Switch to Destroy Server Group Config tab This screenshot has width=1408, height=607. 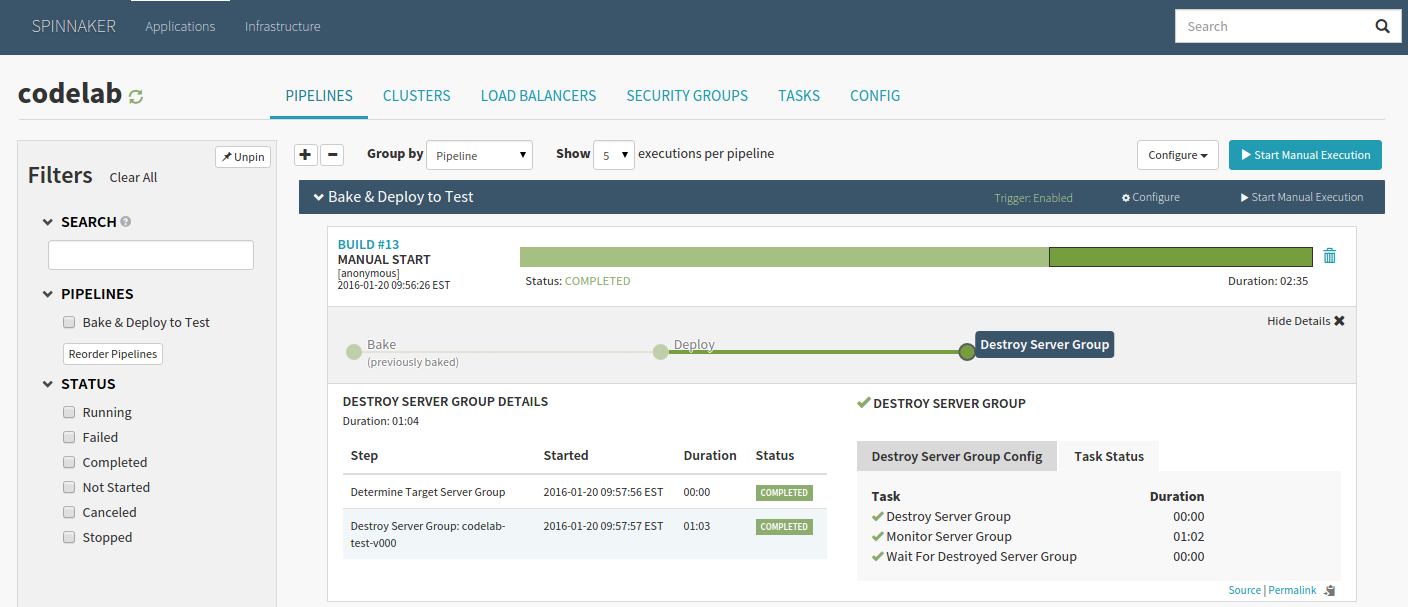[957, 456]
